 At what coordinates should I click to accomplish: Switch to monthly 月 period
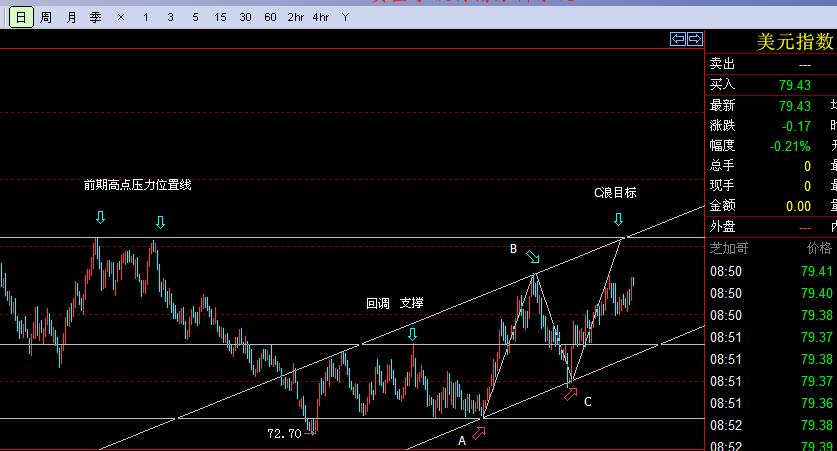coord(71,18)
